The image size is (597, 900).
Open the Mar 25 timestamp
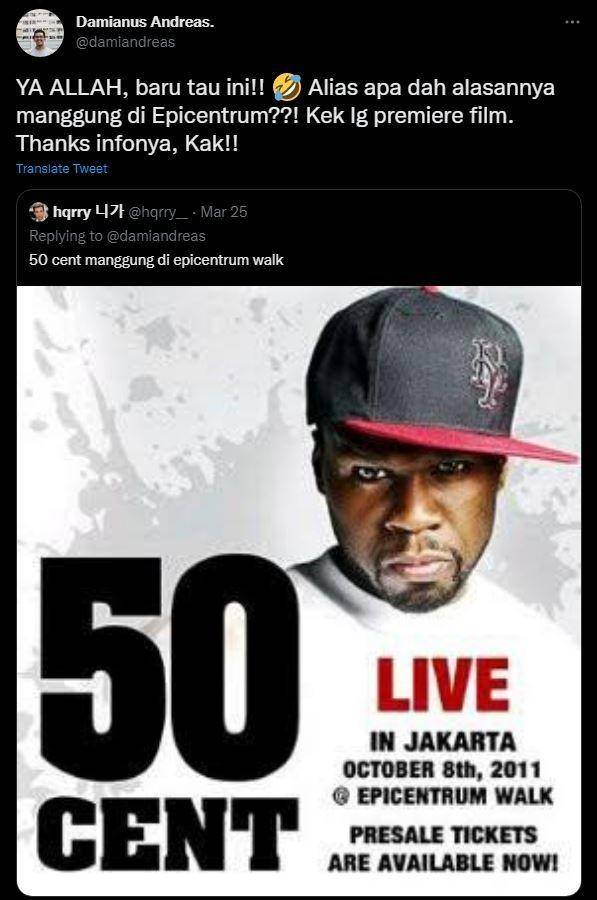[x=224, y=212]
